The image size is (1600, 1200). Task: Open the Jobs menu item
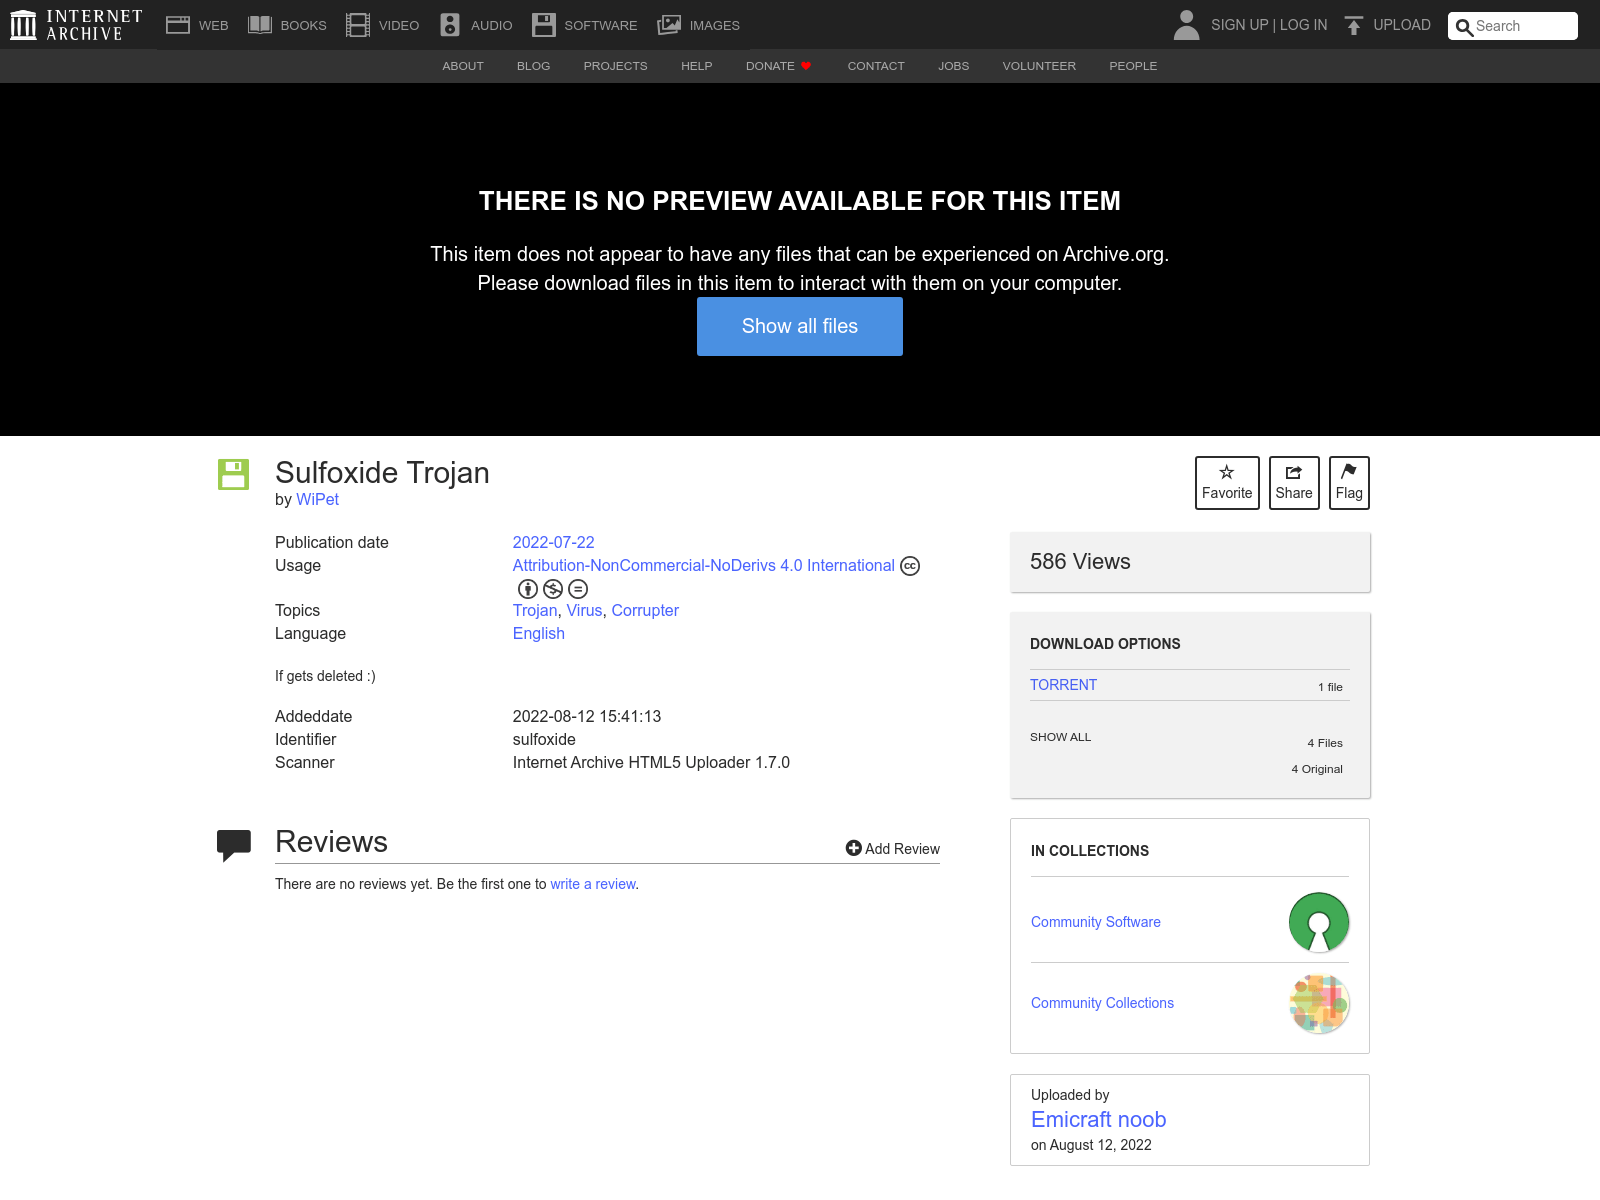(954, 66)
